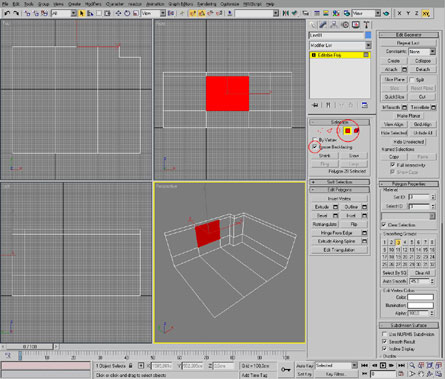This screenshot has height=379, width=445.
Task: Click the selection lock icon in status bar
Action: 131,366
